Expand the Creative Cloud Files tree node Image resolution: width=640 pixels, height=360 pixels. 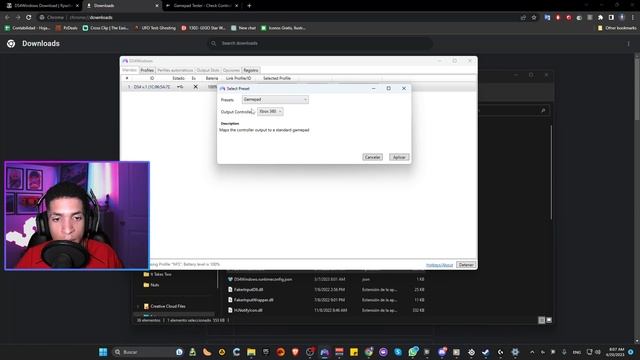(138, 306)
